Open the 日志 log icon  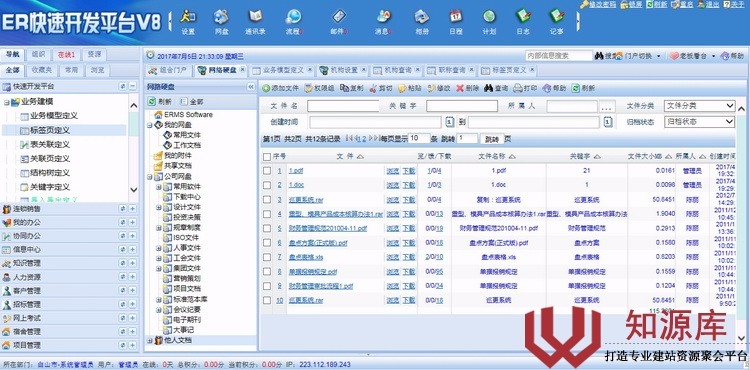(523, 21)
